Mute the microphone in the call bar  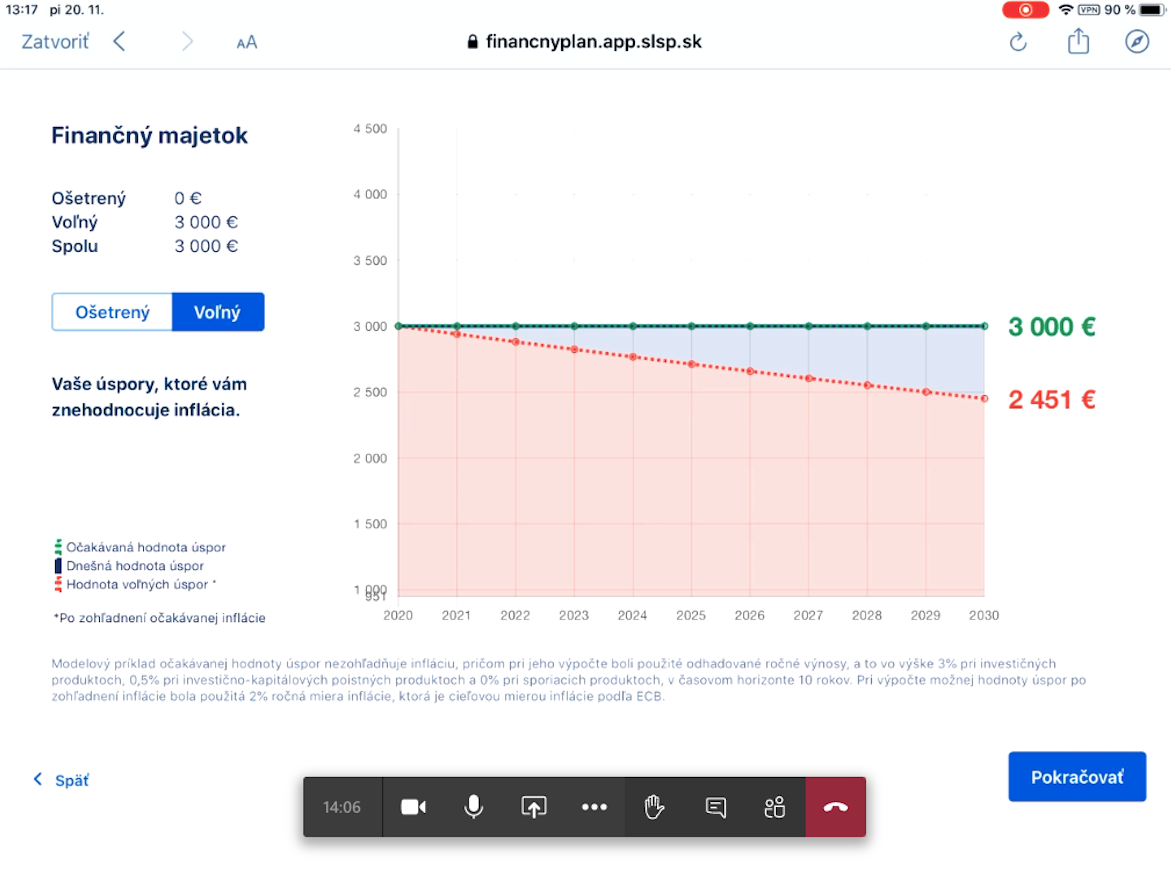474,807
